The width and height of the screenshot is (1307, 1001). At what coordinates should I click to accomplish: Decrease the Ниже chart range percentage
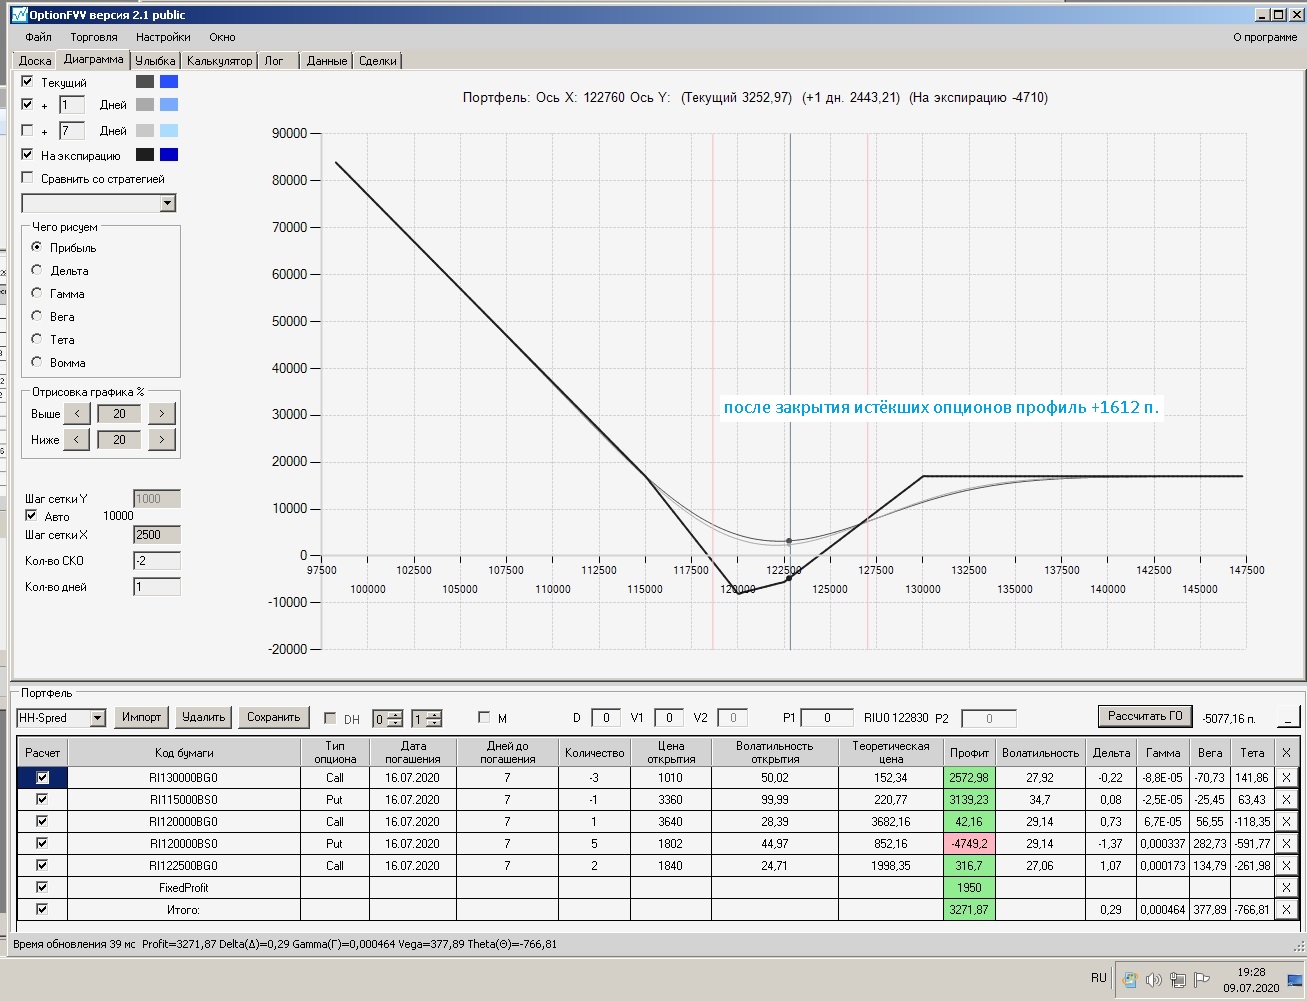77,439
